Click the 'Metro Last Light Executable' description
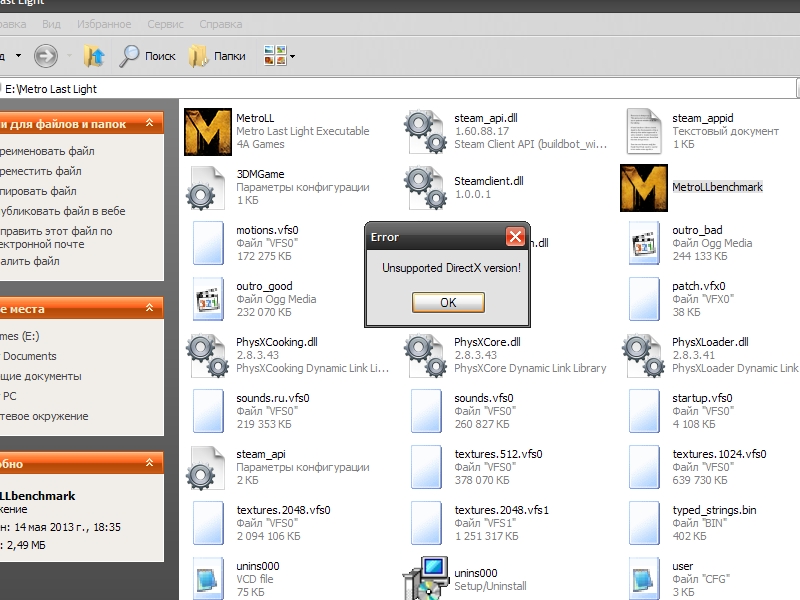This screenshot has height=600, width=800. click(303, 131)
